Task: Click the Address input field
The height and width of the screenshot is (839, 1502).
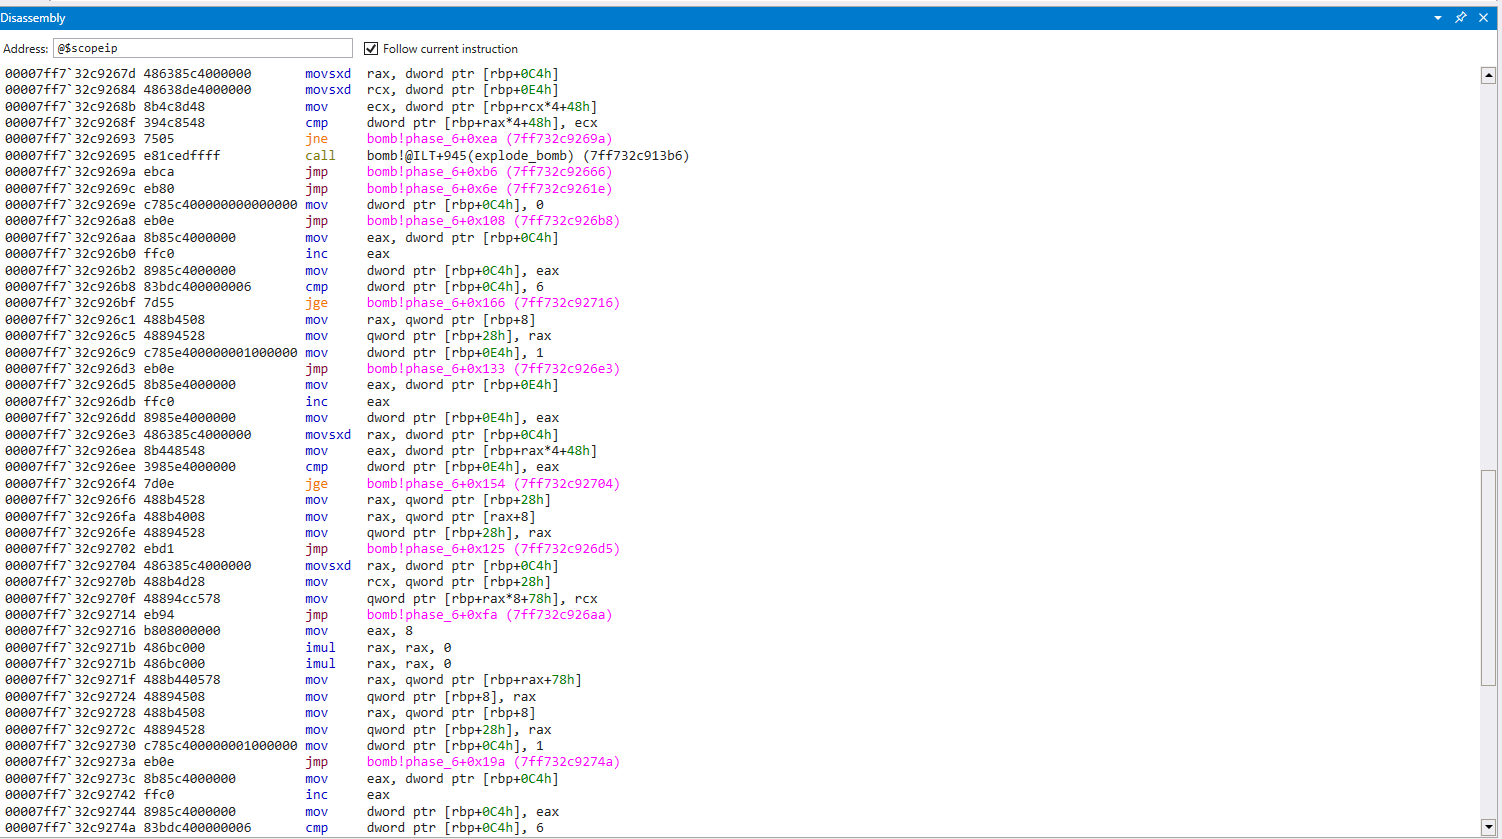Action: click(202, 48)
